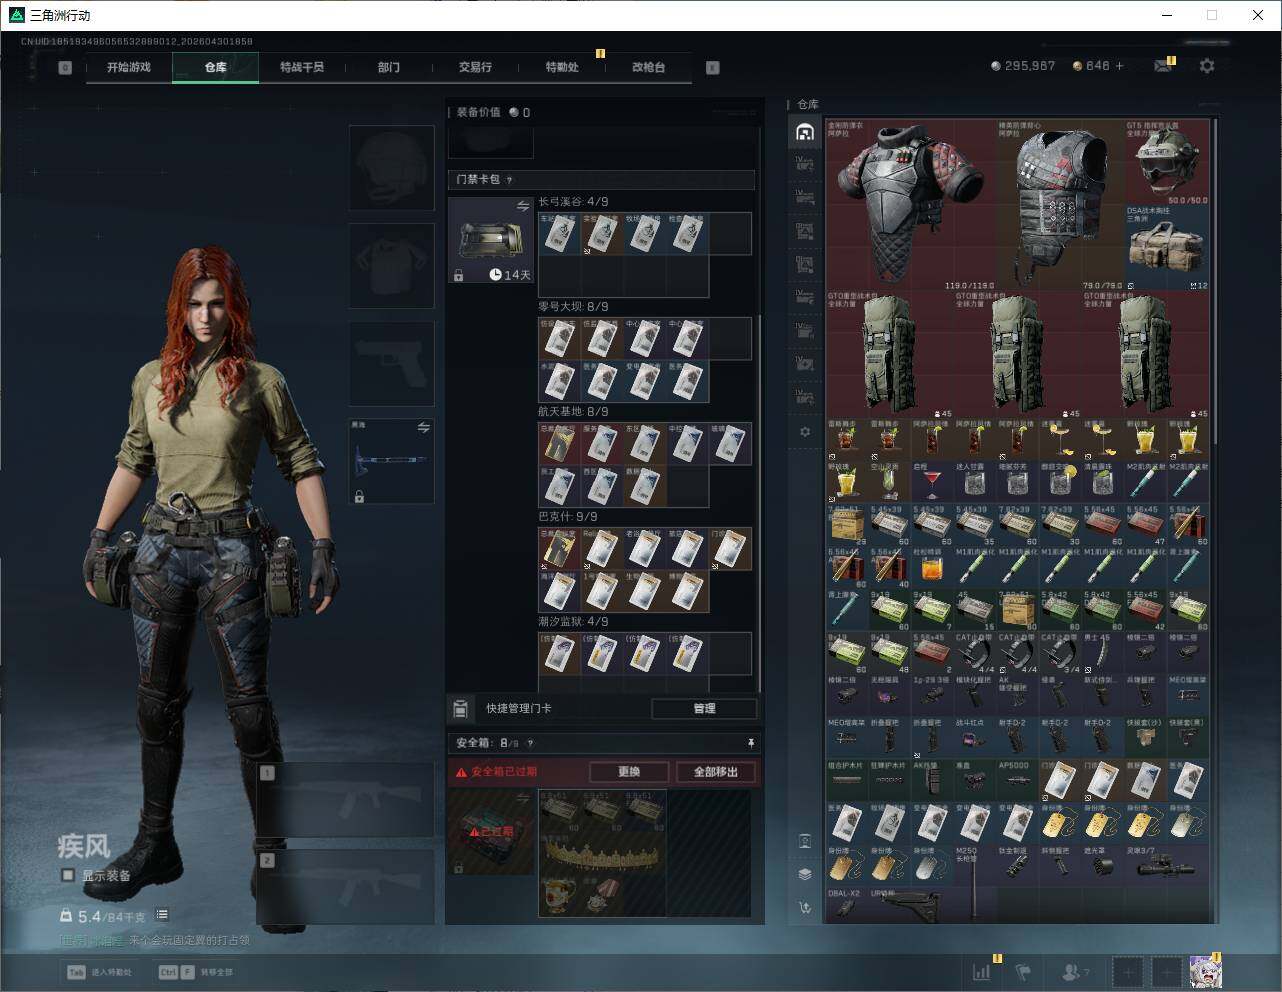This screenshot has width=1282, height=992.
Task: Select the medal item in safe box
Action: (x=602, y=895)
